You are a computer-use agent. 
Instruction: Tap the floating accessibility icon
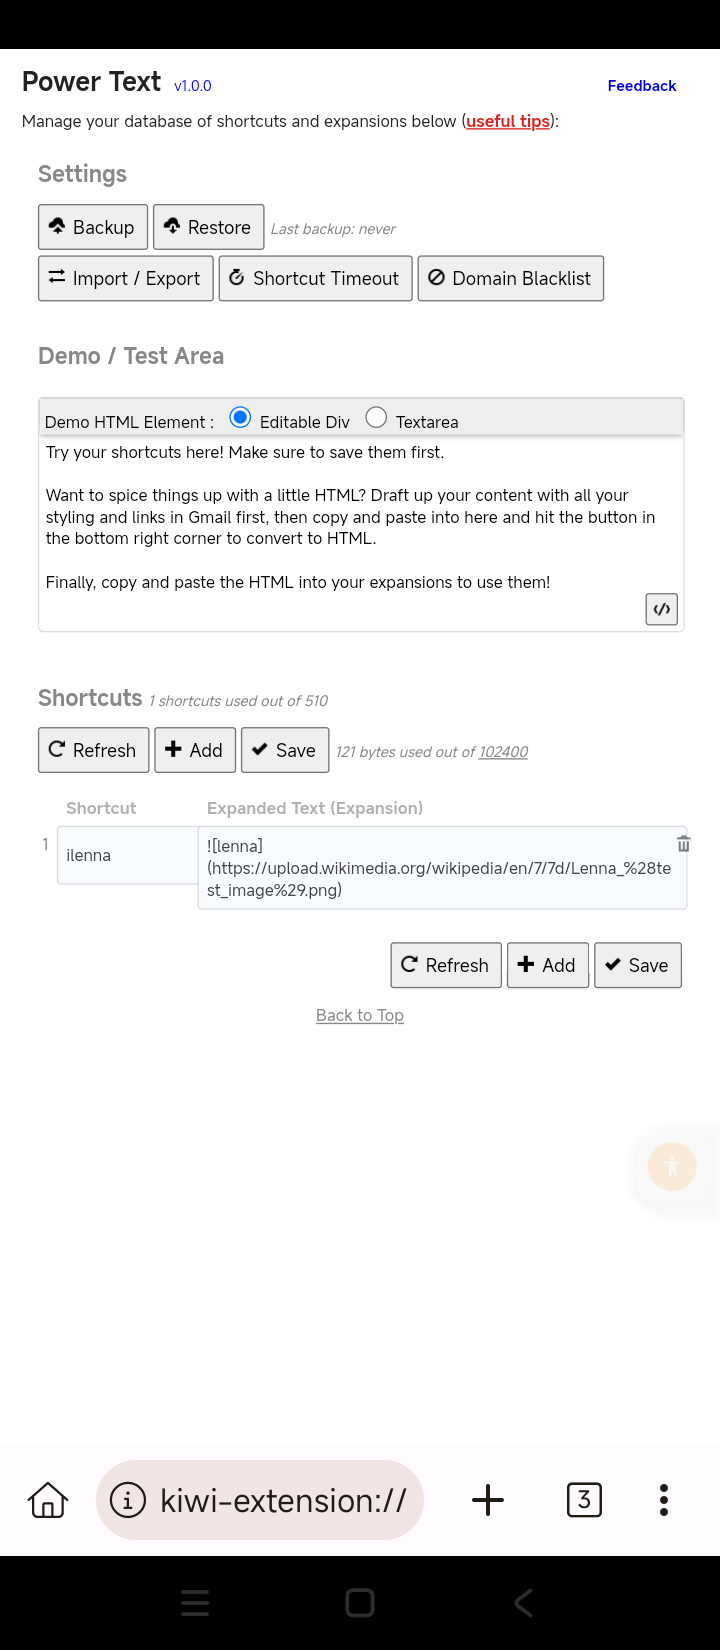(x=672, y=1166)
